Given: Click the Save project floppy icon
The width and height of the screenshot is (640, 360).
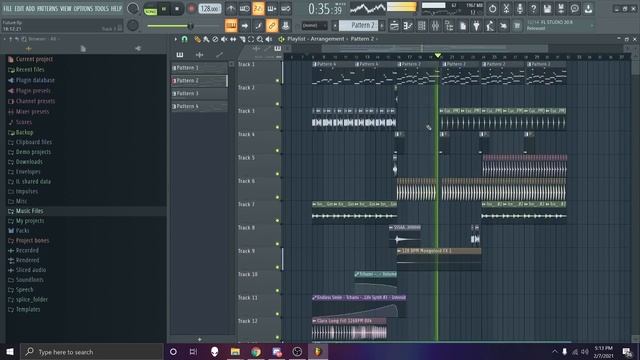Looking at the screenshot, I should (x=547, y=9).
